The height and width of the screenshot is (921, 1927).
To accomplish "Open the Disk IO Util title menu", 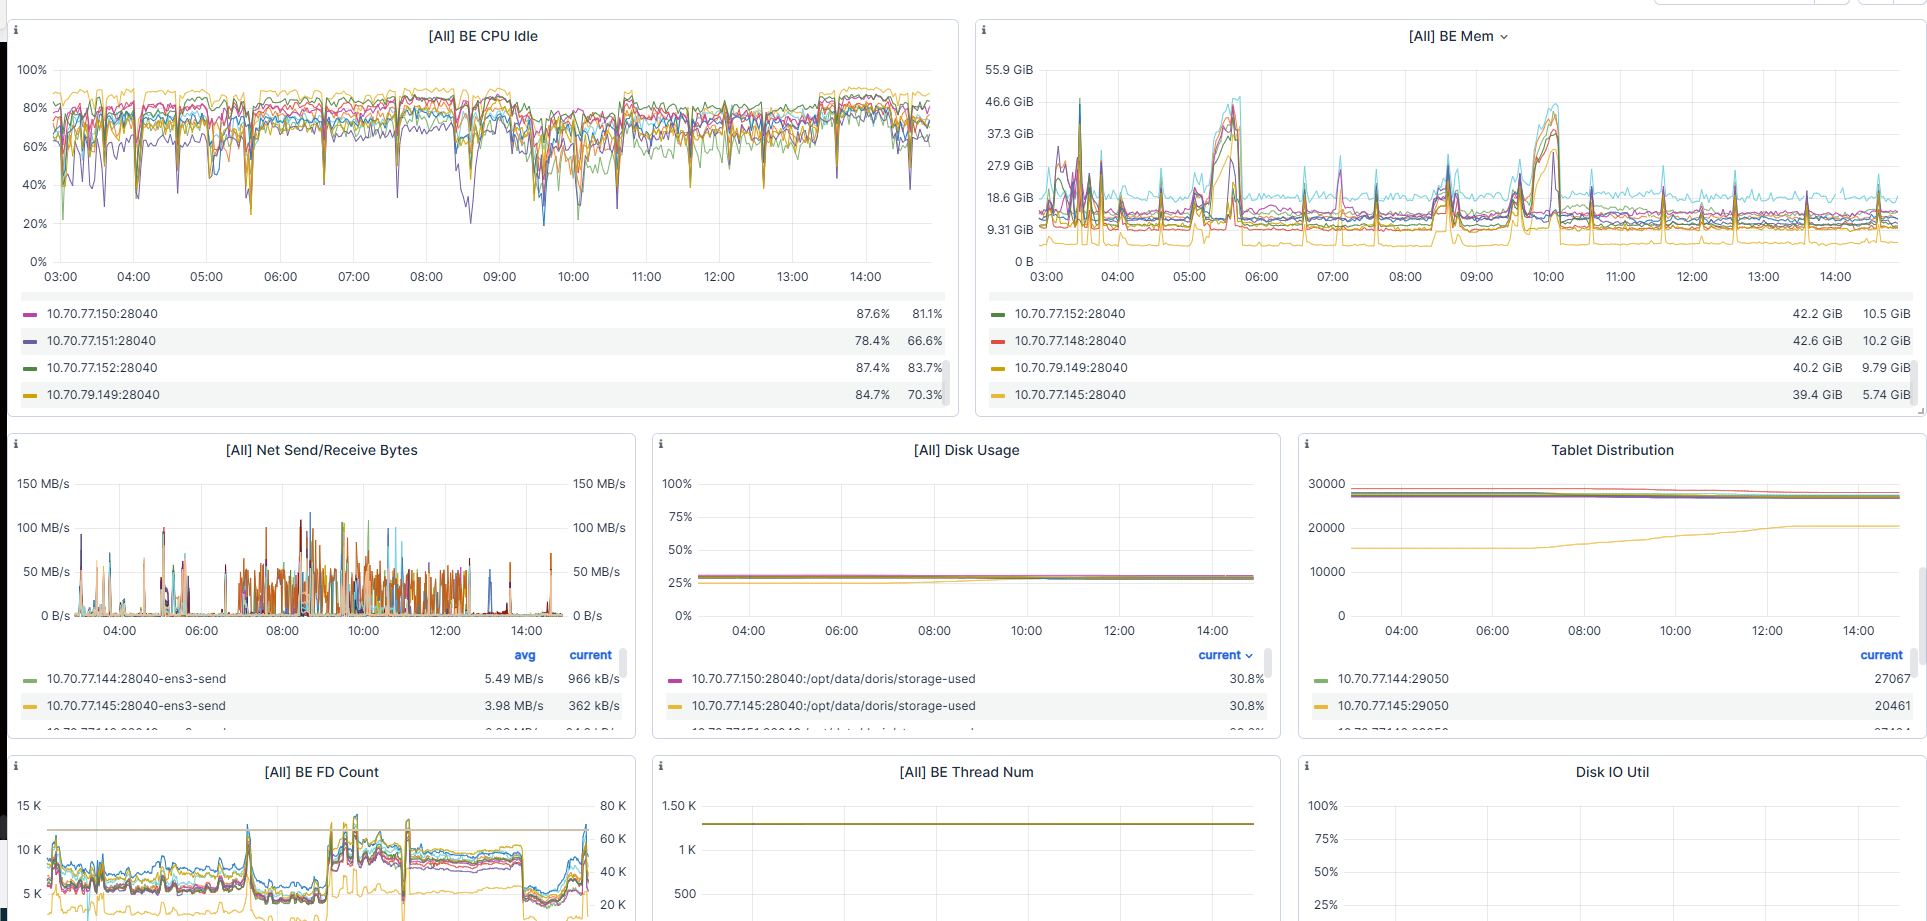I will [1612, 772].
